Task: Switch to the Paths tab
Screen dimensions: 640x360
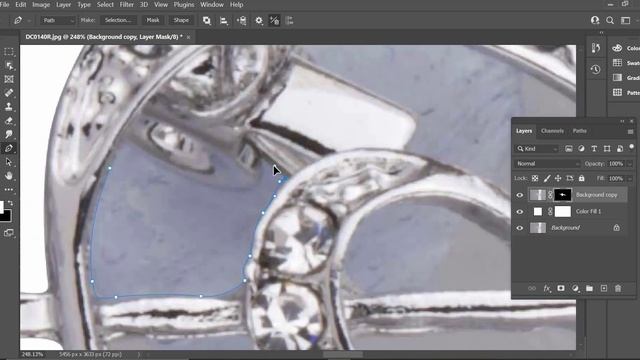Action: point(580,131)
